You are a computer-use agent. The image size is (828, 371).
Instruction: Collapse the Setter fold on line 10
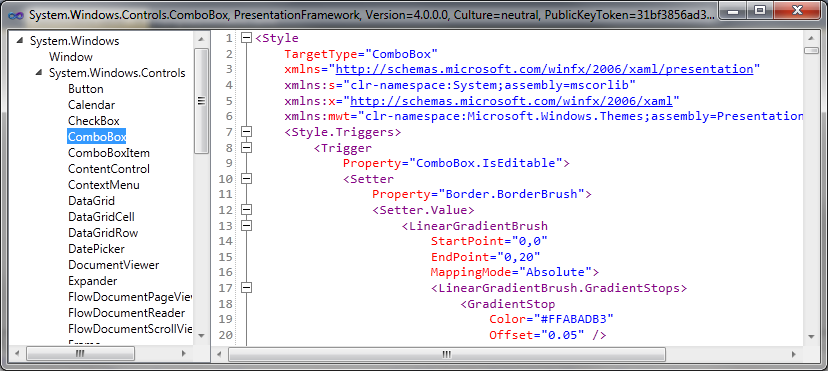click(246, 179)
